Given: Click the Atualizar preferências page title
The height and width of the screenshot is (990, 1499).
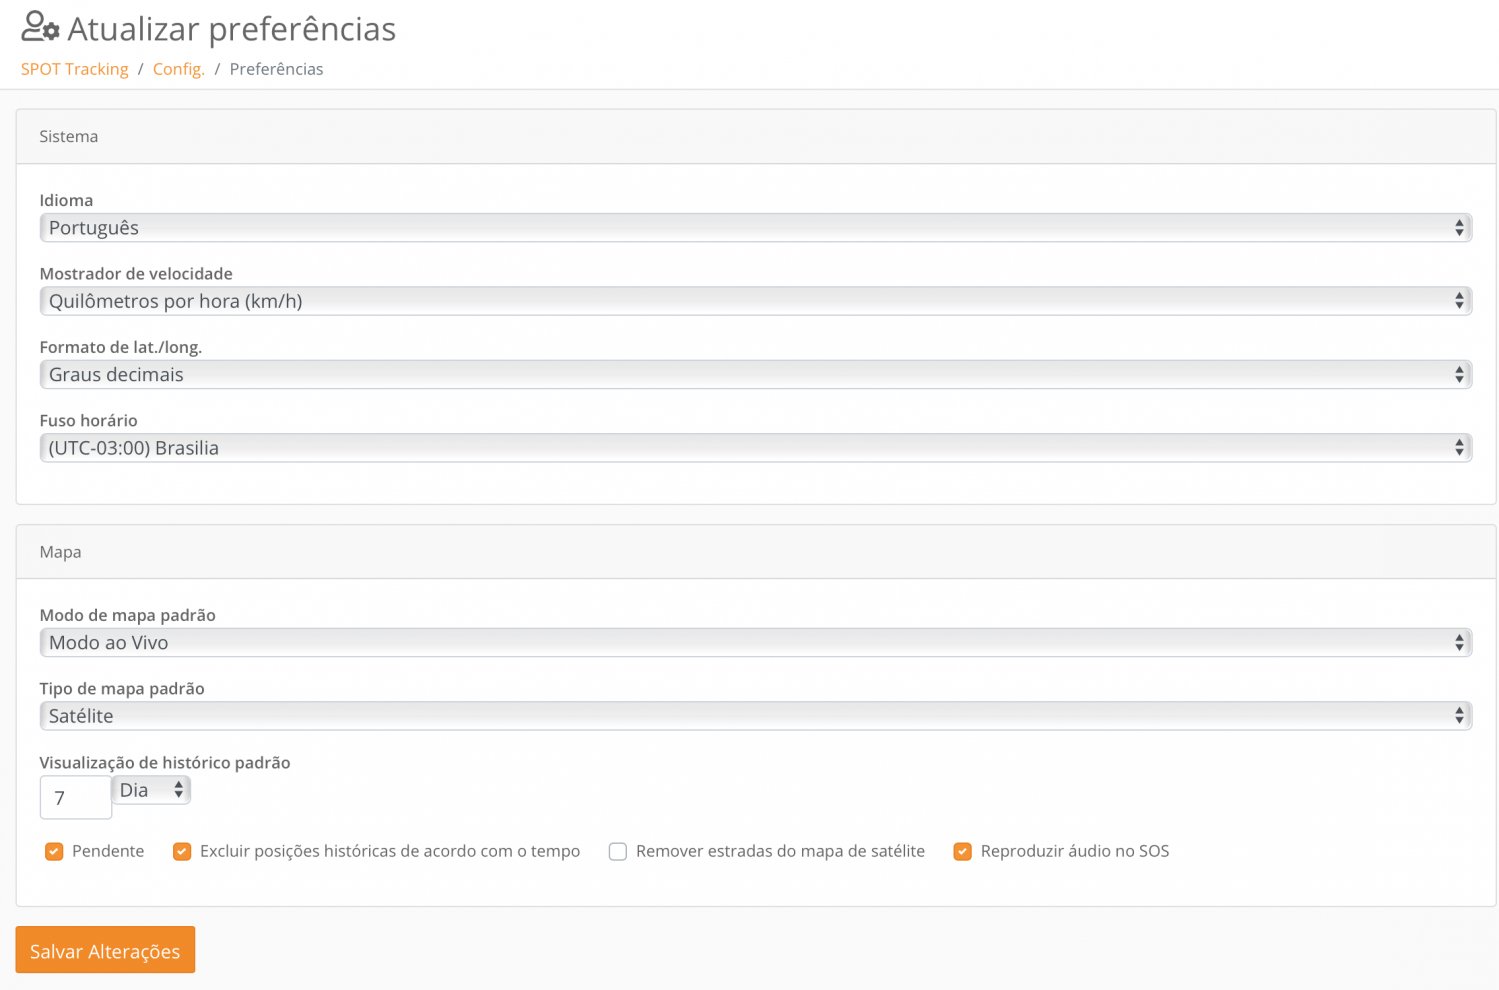Looking at the screenshot, I should [x=231, y=29].
